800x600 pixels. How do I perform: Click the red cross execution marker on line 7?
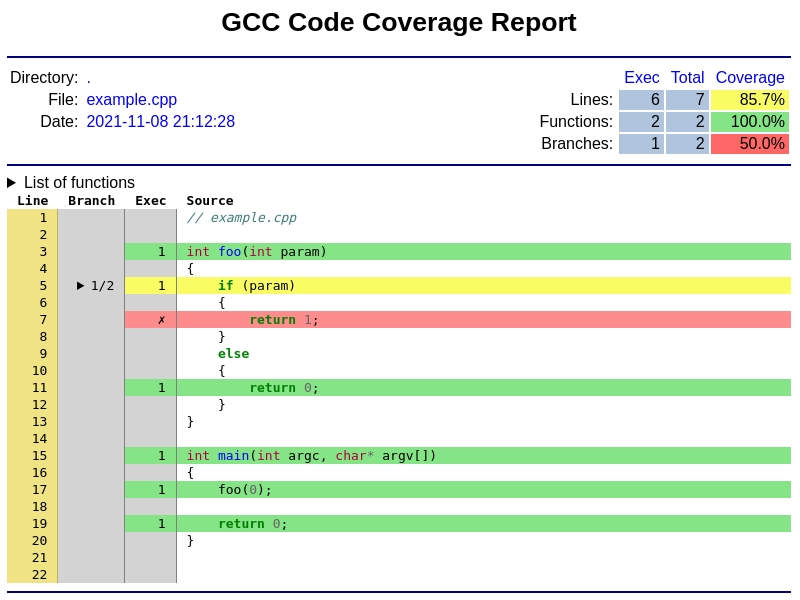pos(160,319)
